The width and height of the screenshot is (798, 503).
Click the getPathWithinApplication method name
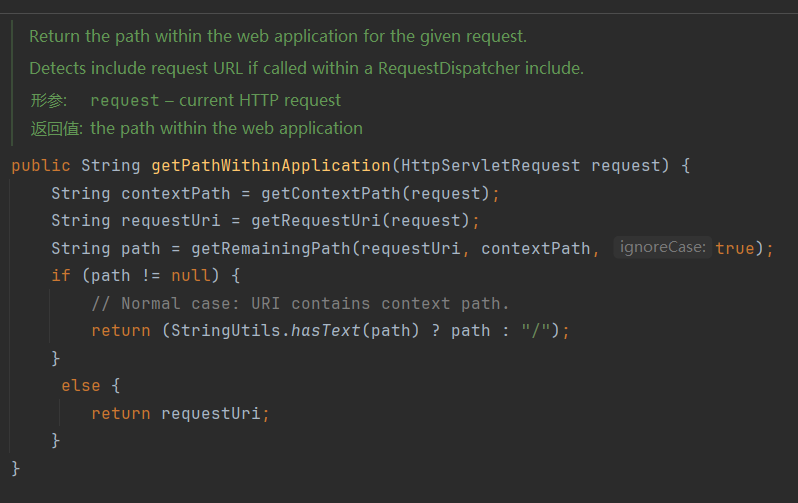[x=271, y=165]
